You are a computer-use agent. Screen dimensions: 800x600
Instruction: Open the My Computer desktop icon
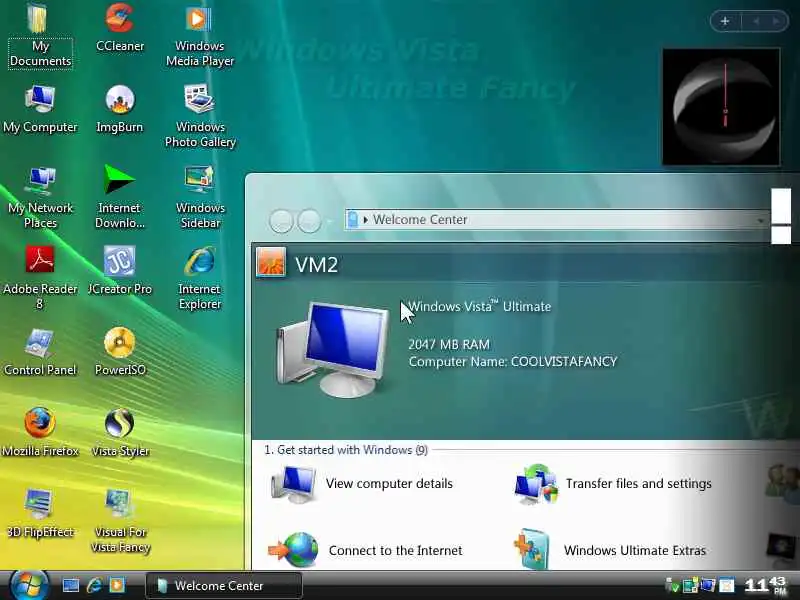[x=40, y=110]
